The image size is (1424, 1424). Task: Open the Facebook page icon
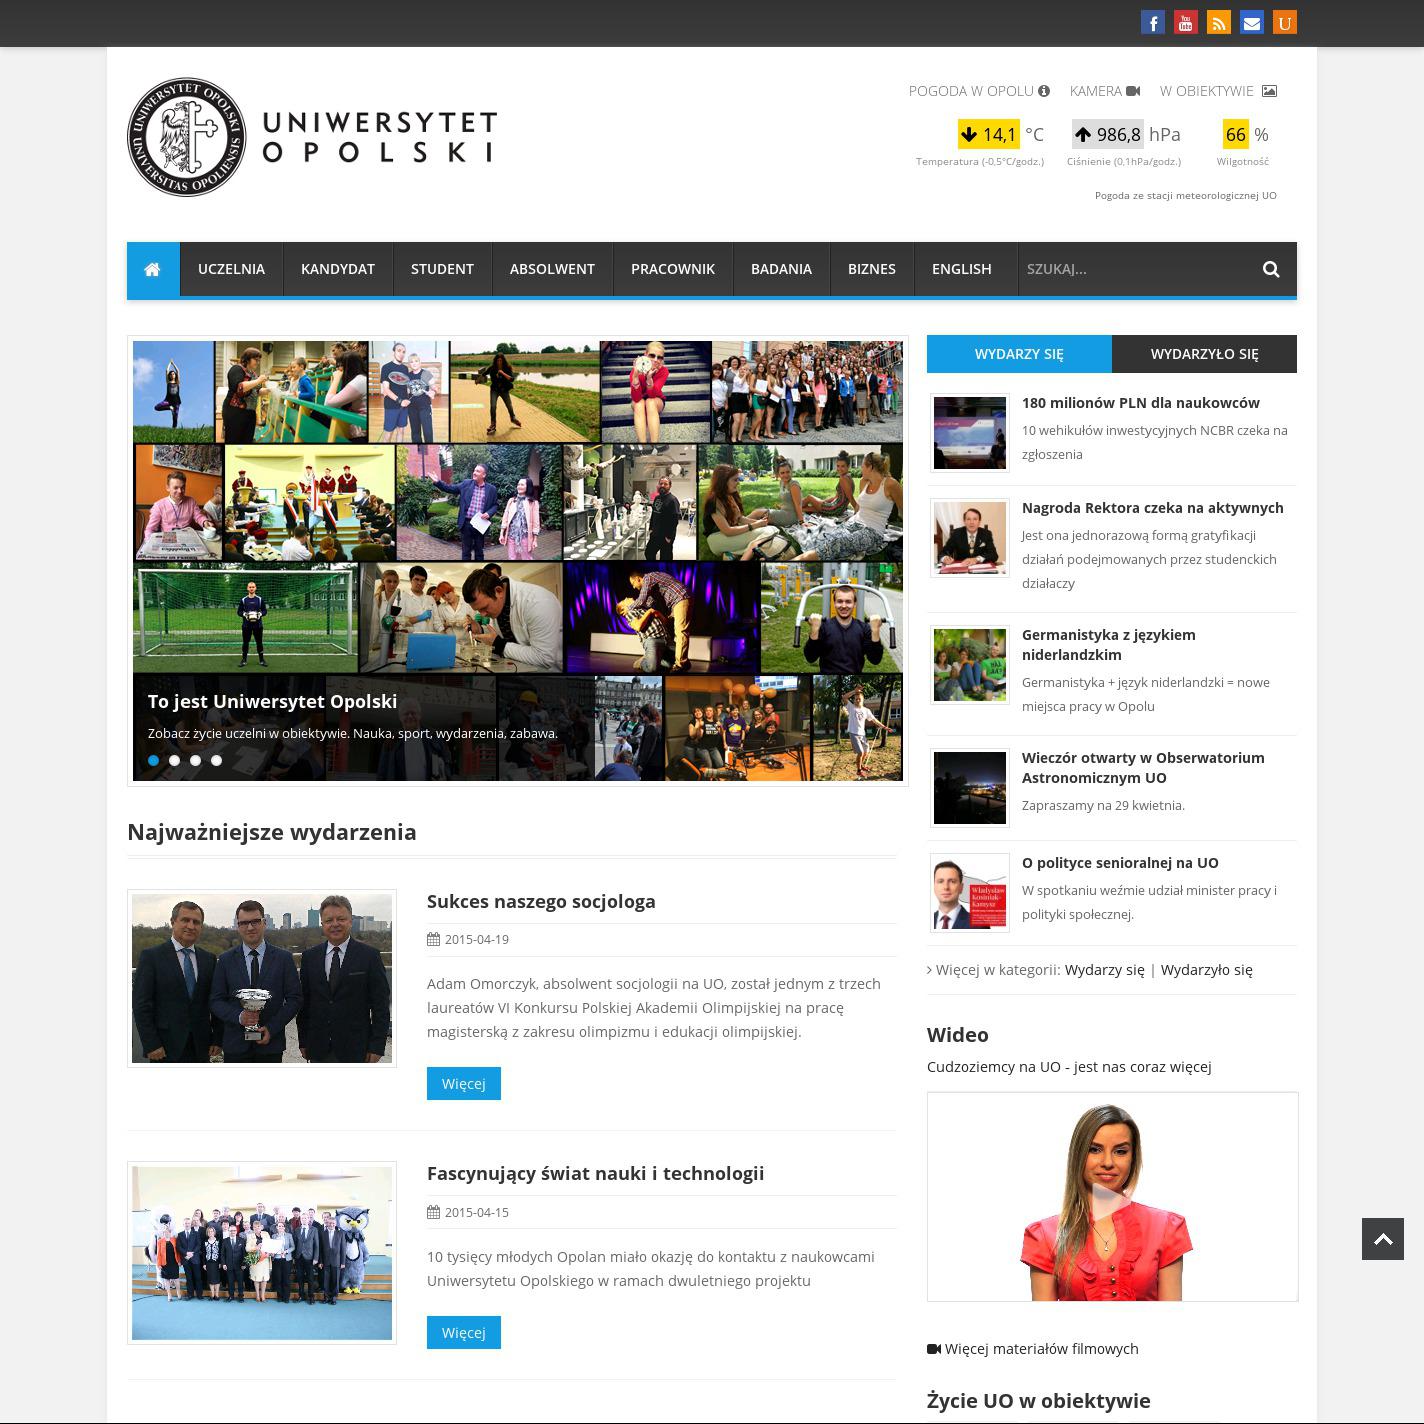pyautogui.click(x=1153, y=23)
